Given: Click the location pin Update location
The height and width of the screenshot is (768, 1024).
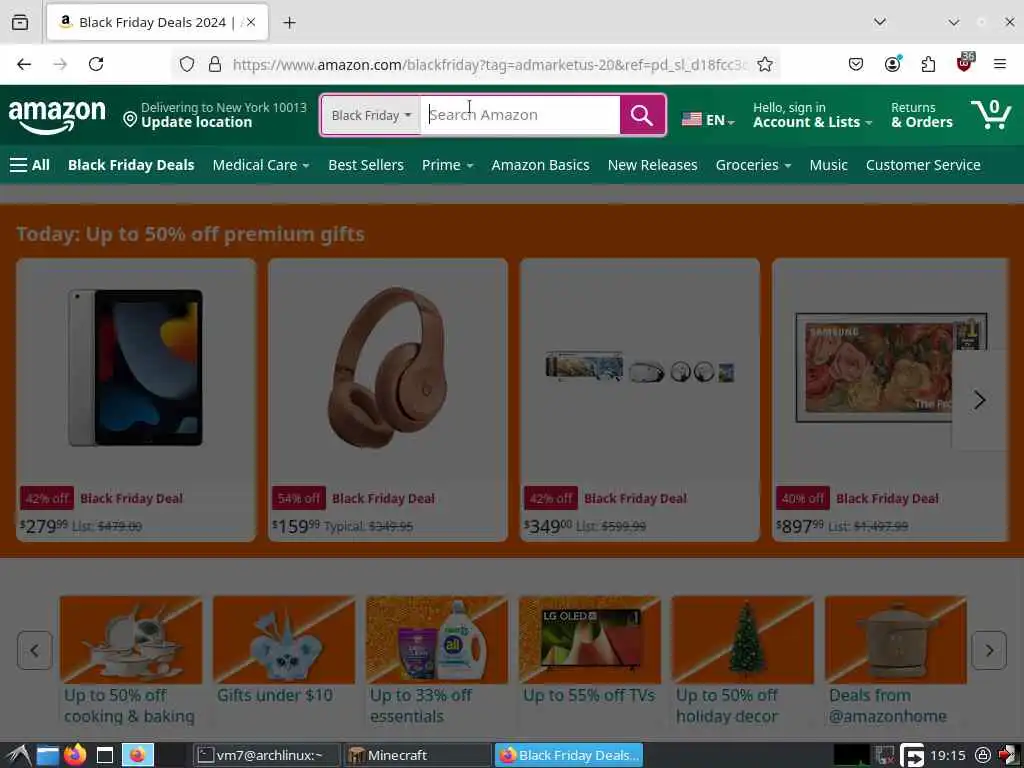Looking at the screenshot, I should (216, 115).
